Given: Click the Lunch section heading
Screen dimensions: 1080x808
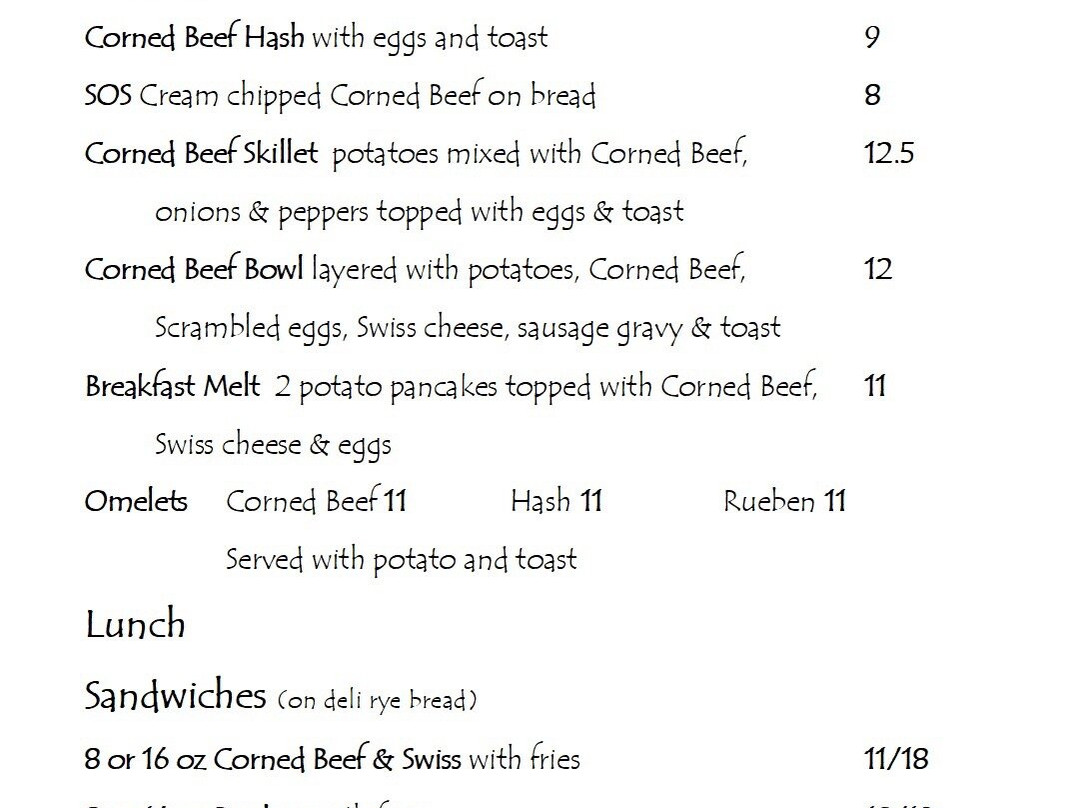Looking at the screenshot, I should tap(135, 625).
